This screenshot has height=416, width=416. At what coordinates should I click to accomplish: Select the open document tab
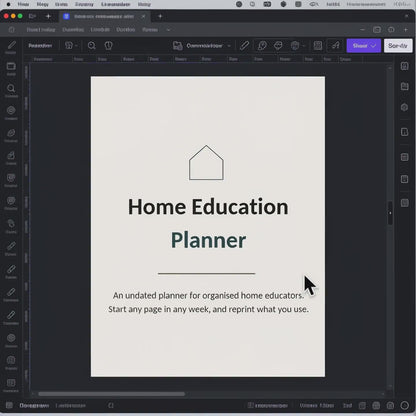(x=105, y=16)
